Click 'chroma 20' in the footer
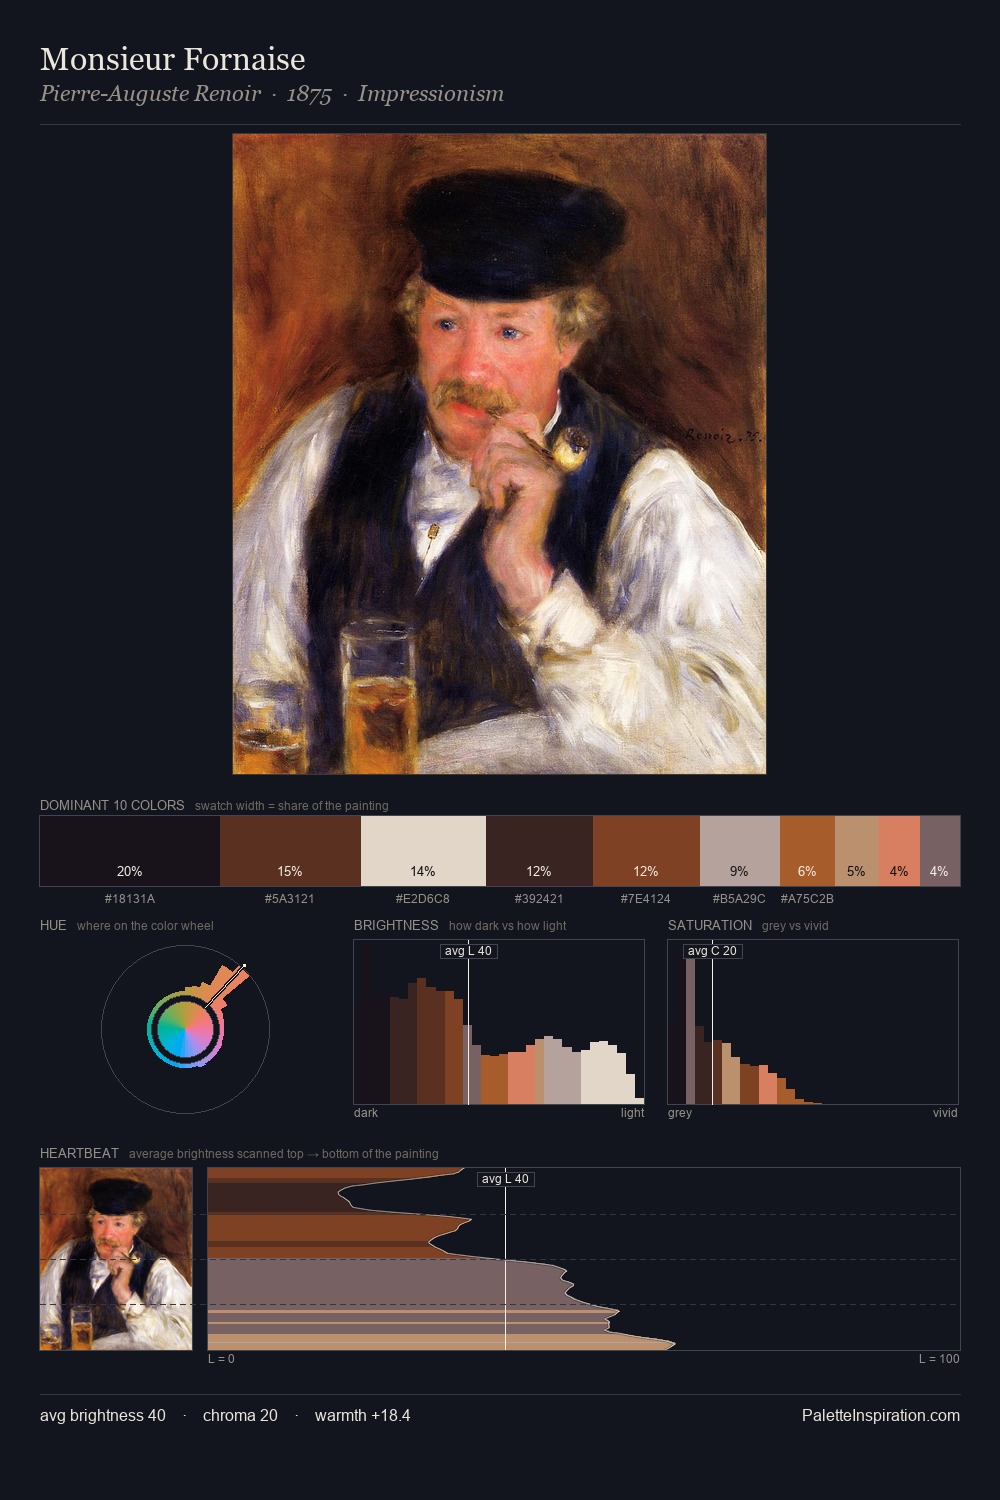 click(240, 1415)
